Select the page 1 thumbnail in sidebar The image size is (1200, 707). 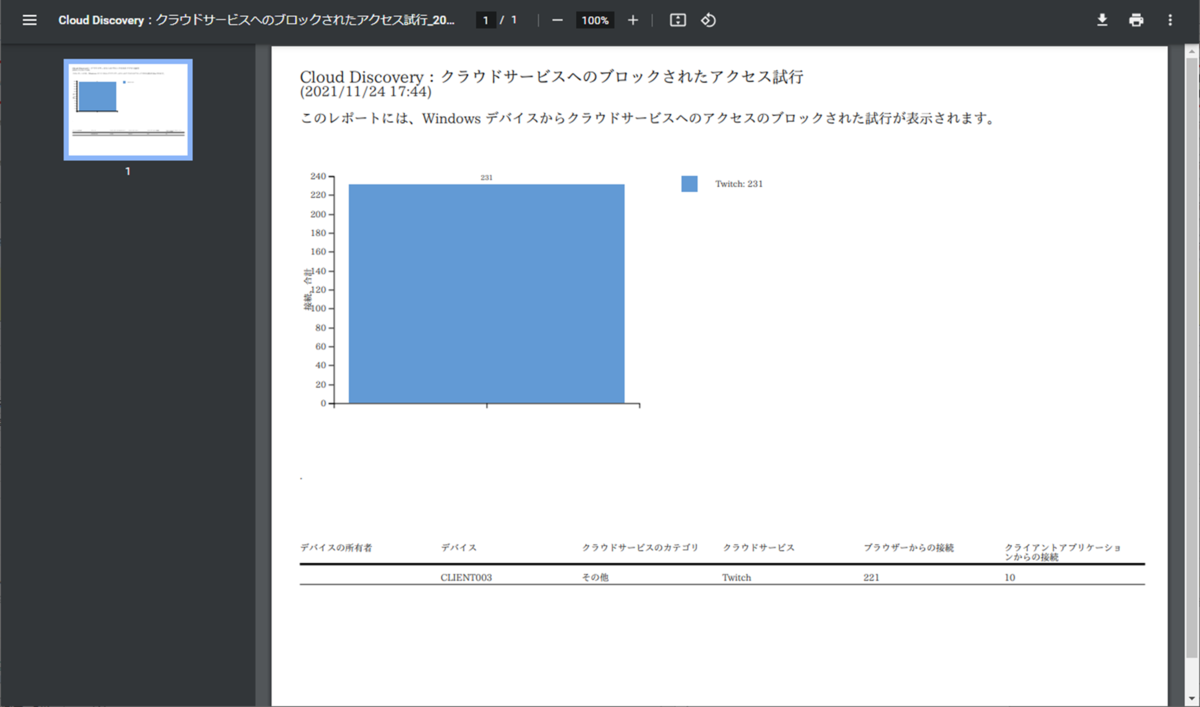click(x=126, y=110)
